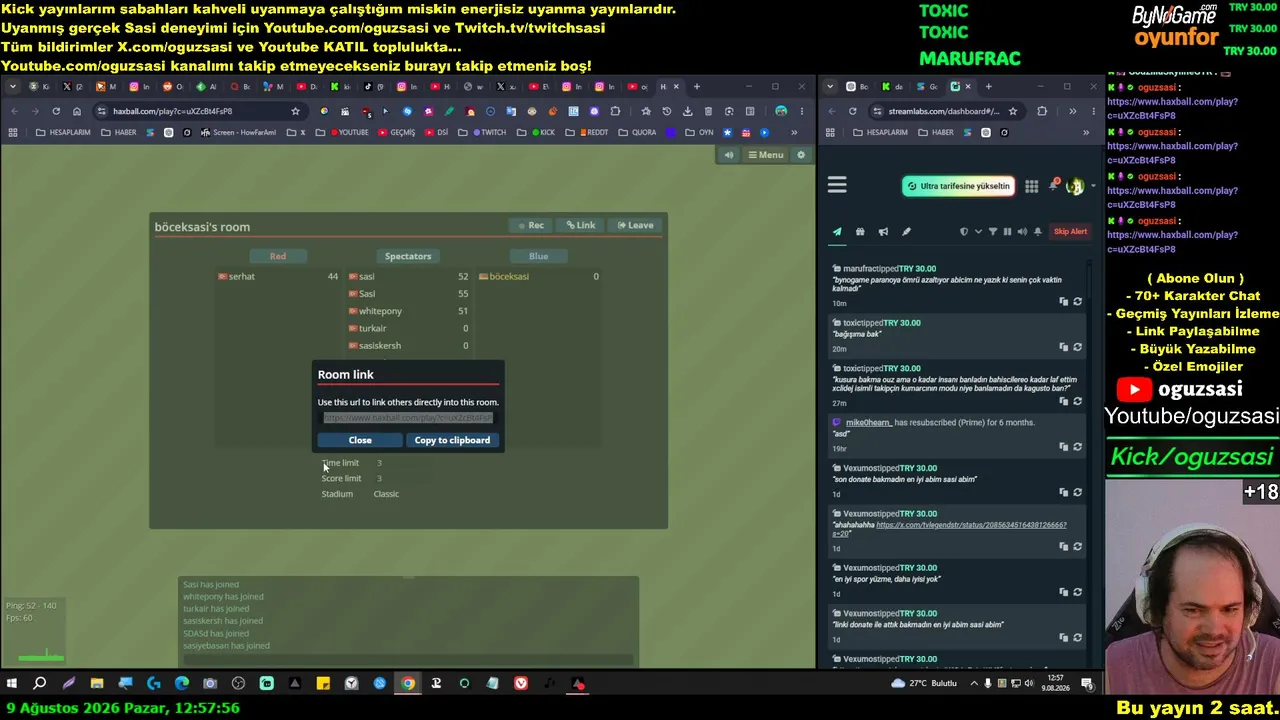This screenshot has height=720, width=1280.
Task: Mute HaxBall game sound with speaker icon
Action: [728, 155]
